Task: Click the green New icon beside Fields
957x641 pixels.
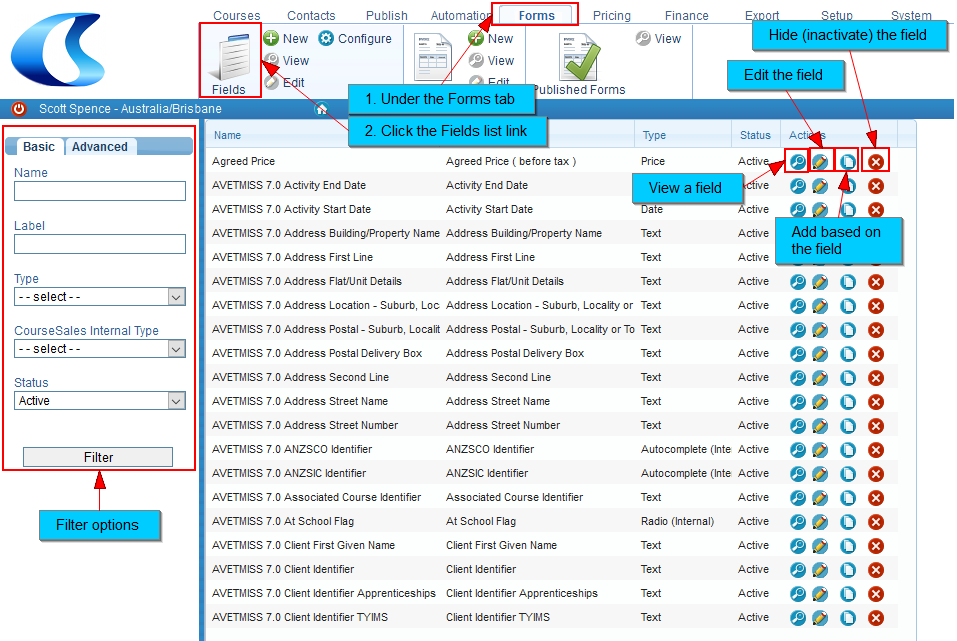Action: pos(271,38)
